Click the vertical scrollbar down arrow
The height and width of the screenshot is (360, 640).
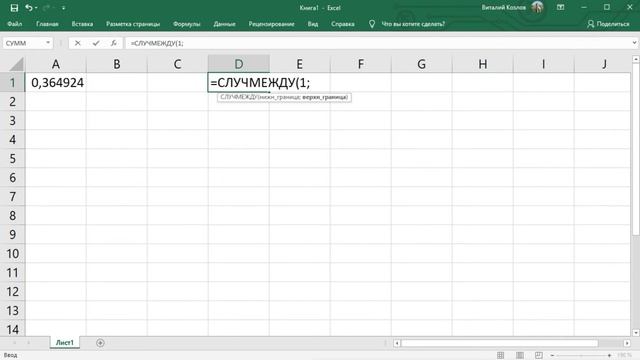(x=636, y=333)
